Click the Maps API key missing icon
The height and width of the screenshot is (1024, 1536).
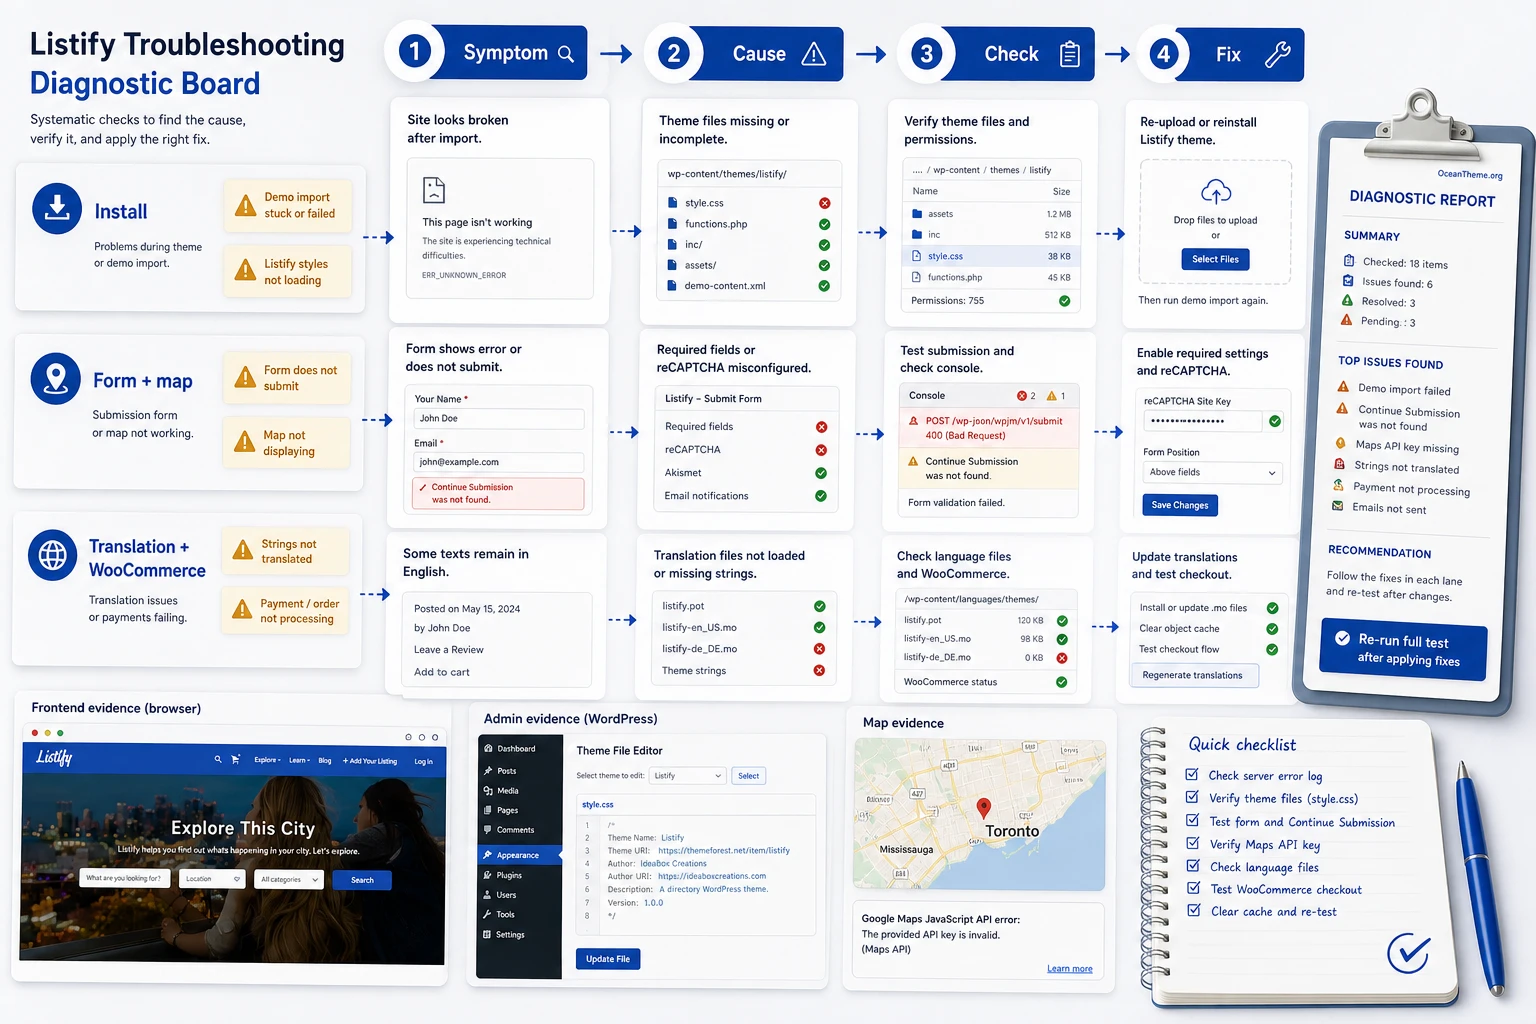[x=1340, y=443]
